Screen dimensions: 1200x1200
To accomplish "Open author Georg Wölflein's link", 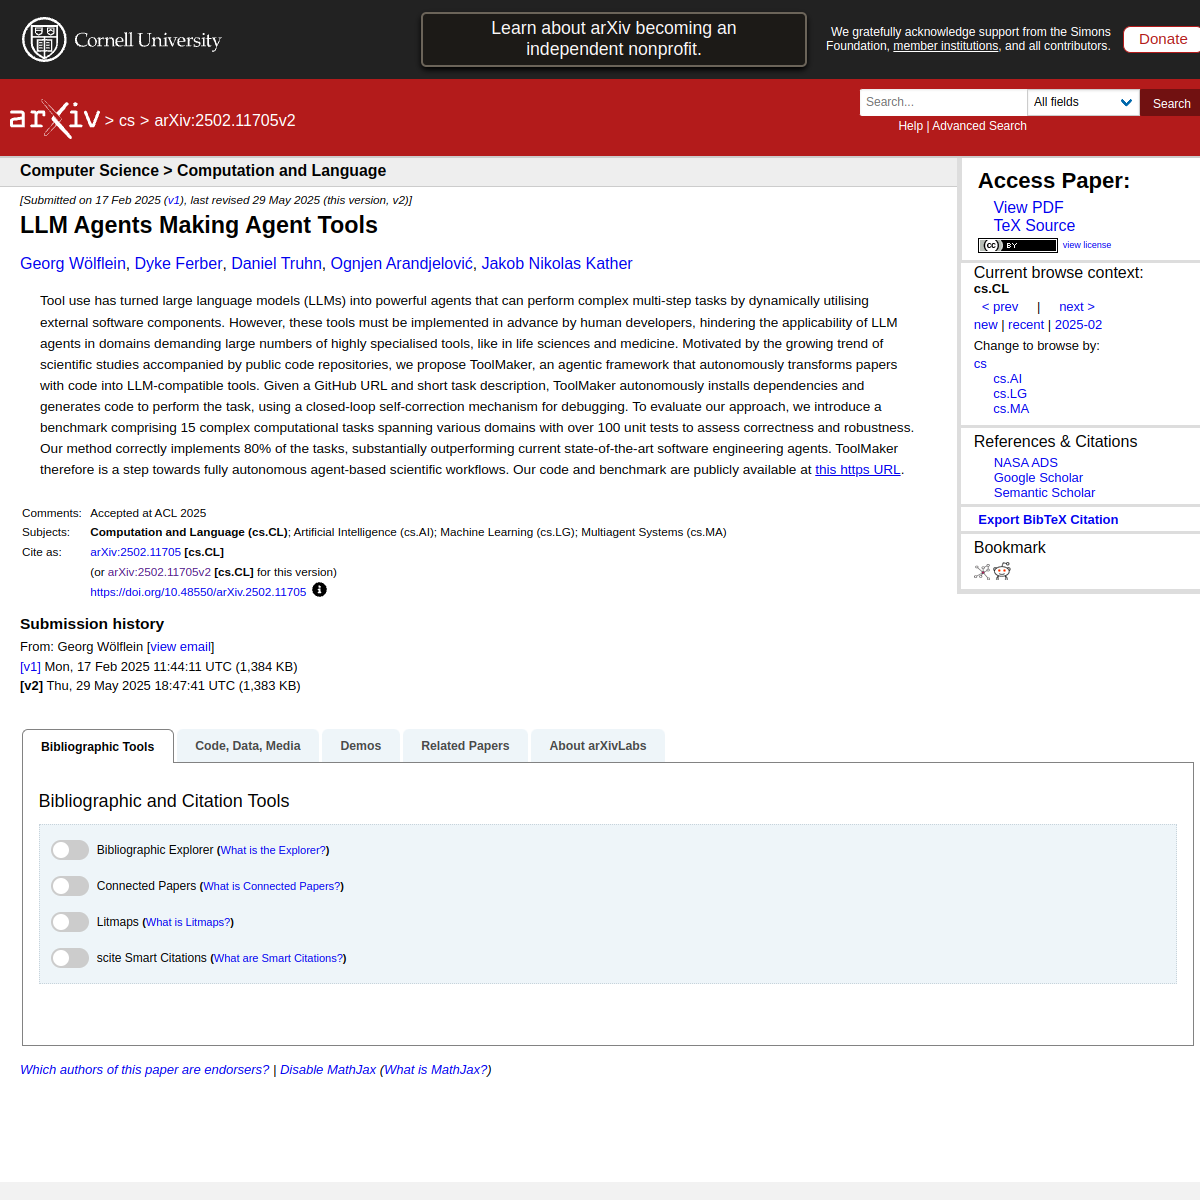I will coord(73,264).
